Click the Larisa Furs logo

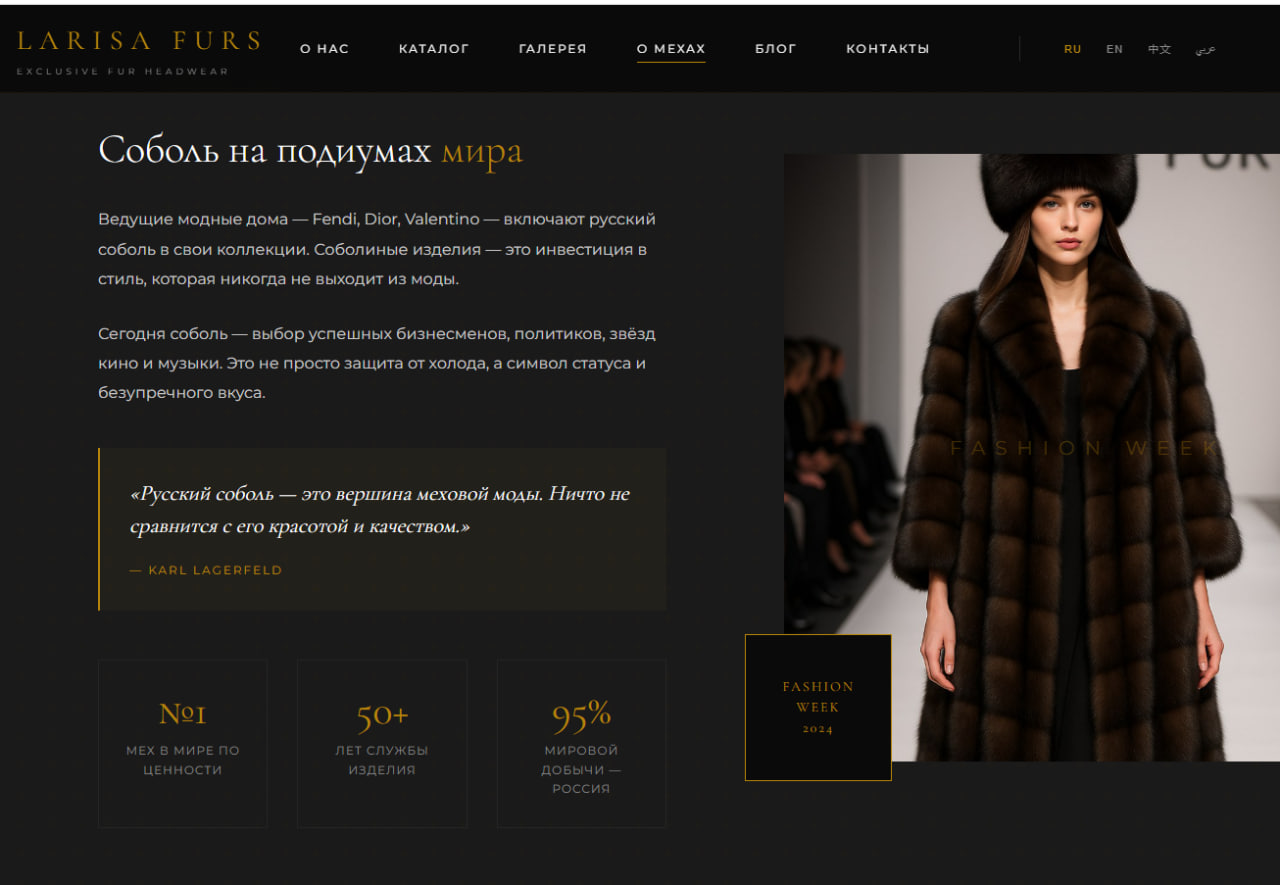pyautogui.click(x=138, y=41)
